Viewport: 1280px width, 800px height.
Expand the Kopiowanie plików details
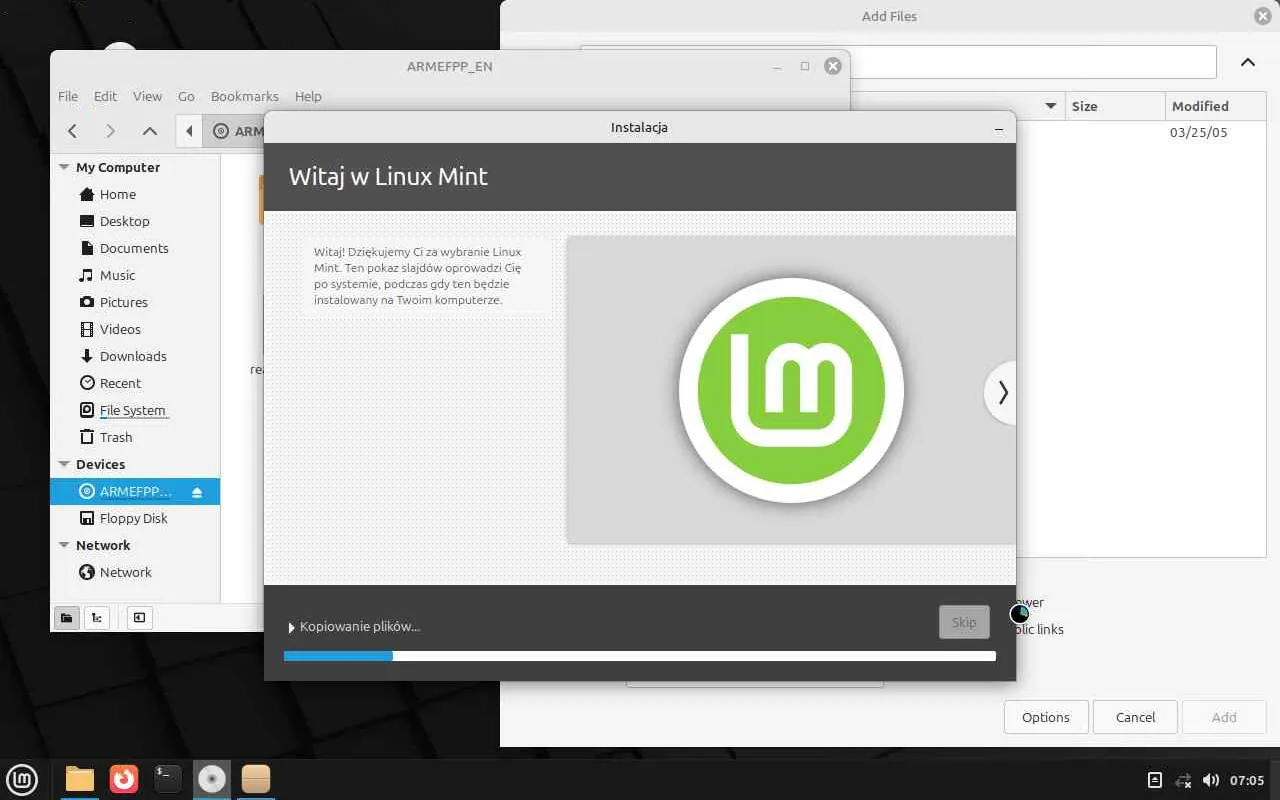pos(292,627)
